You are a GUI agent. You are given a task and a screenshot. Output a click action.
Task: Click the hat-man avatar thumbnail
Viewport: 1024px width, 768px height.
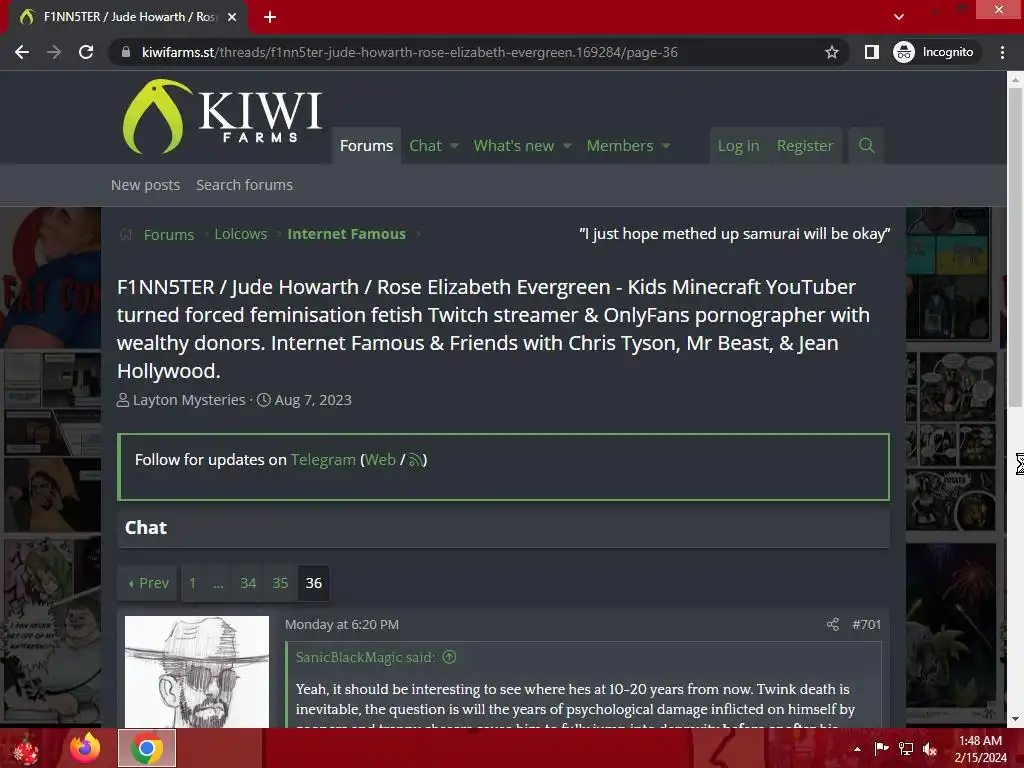pos(197,671)
